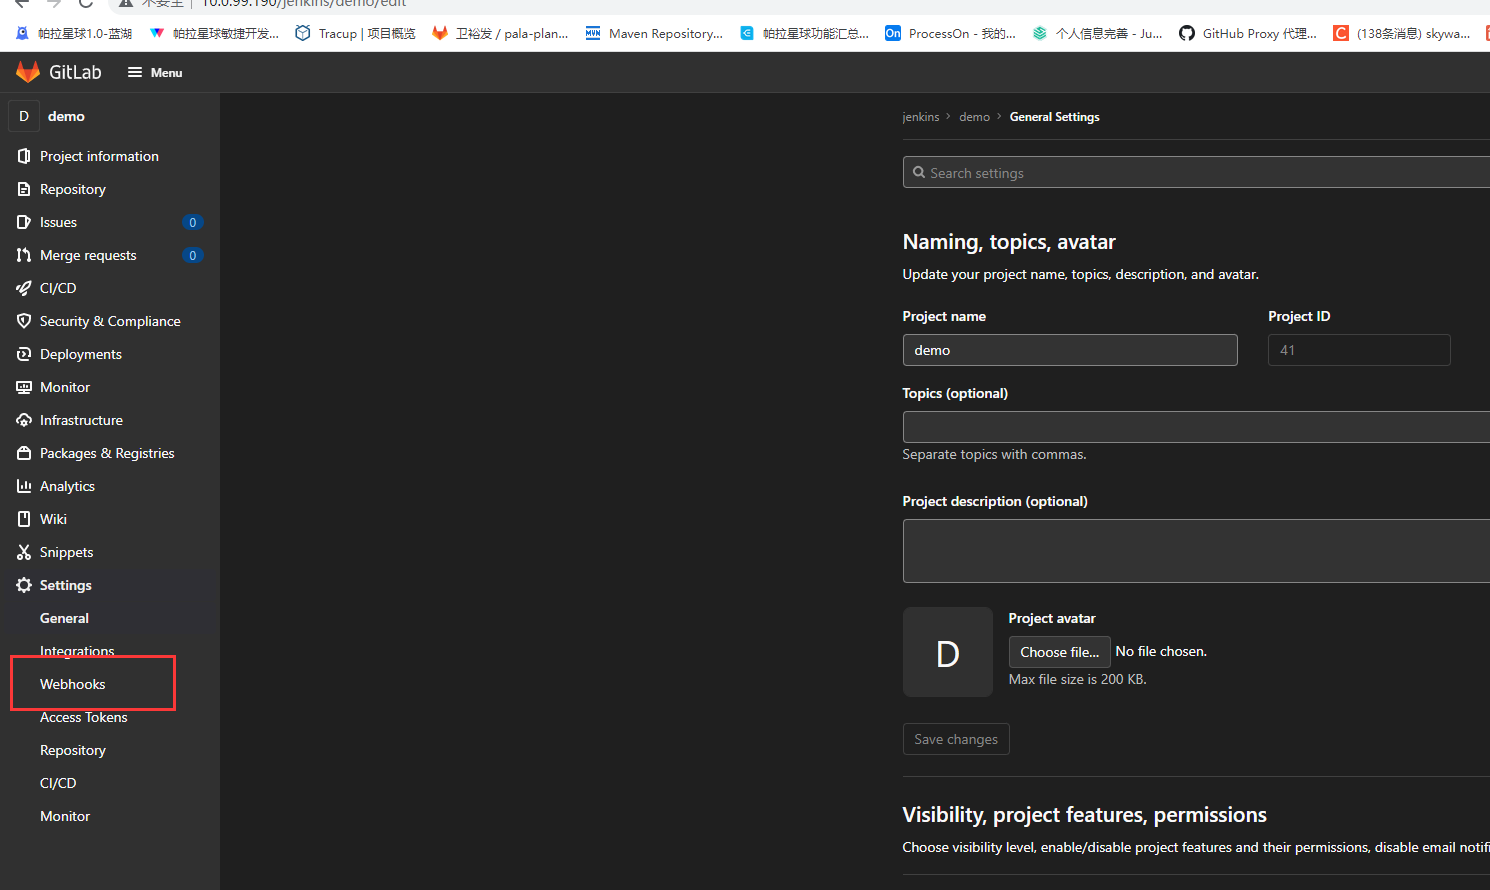This screenshot has width=1490, height=890.
Task: Open Repository under Settings submenu
Action: 73,750
